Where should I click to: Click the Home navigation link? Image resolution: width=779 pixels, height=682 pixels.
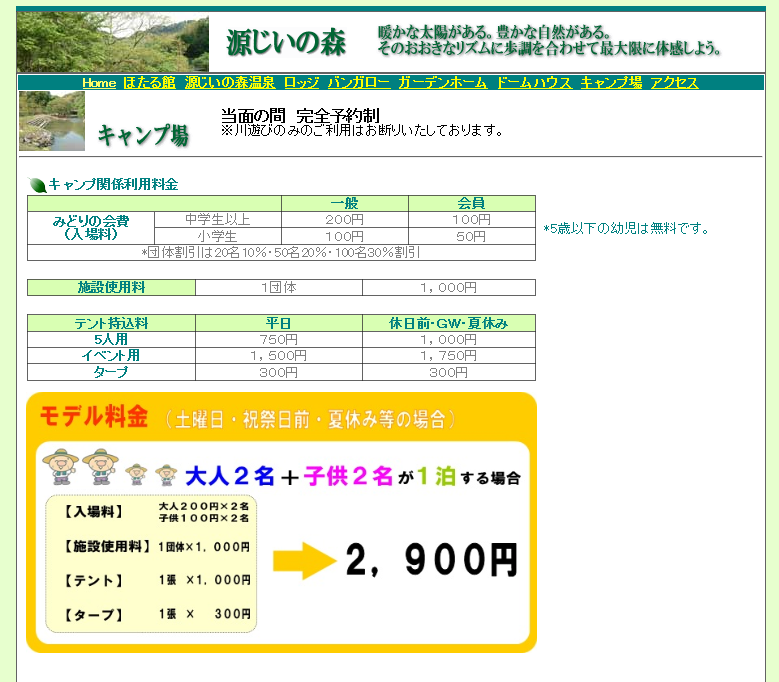[x=99, y=83]
